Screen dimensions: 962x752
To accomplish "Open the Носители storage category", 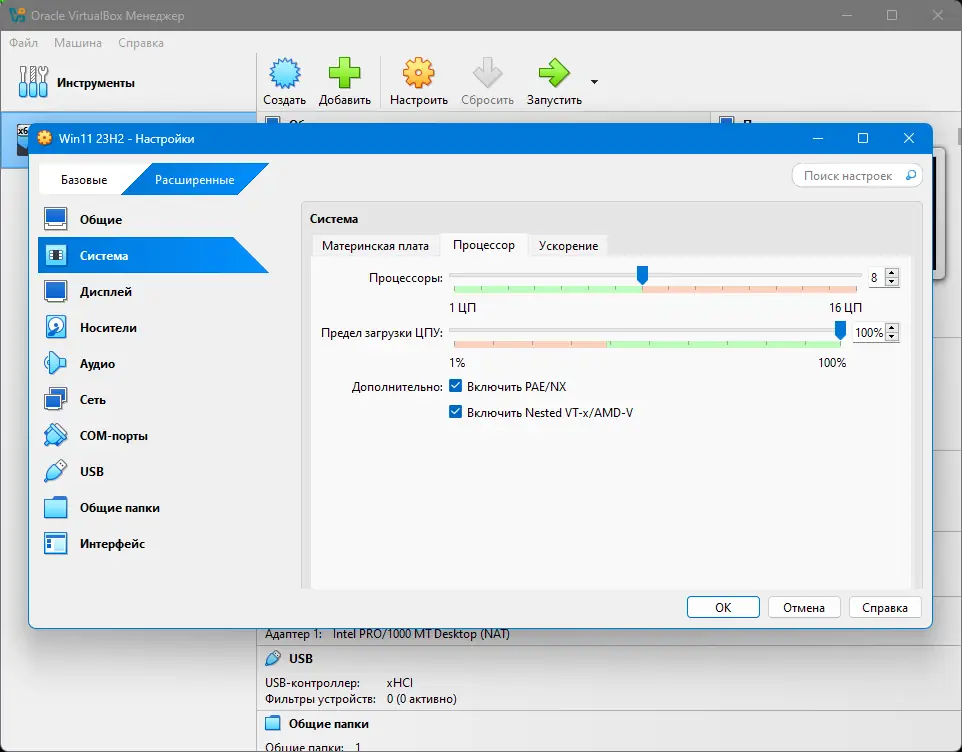I will (153, 328).
